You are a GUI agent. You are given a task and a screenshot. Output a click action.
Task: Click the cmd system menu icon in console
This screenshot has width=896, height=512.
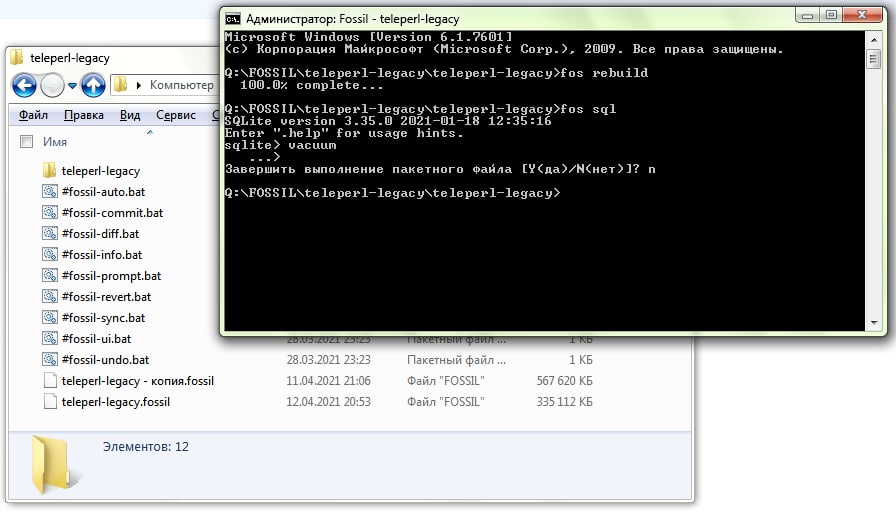pyautogui.click(x=233, y=19)
